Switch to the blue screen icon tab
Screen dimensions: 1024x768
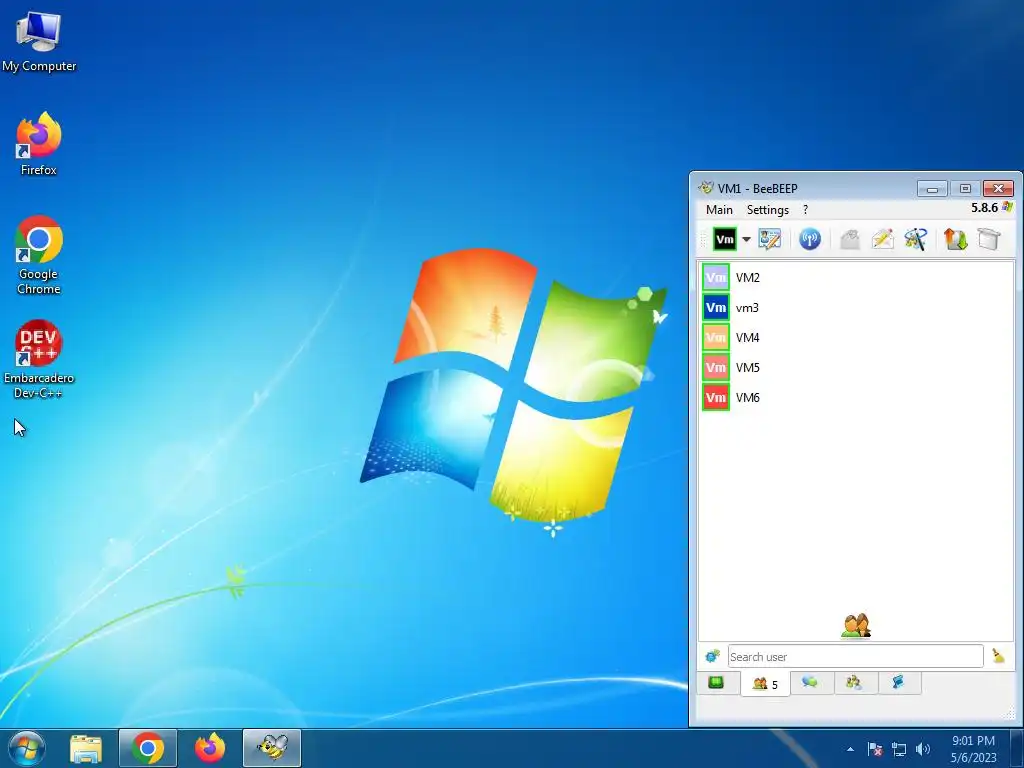pyautogui.click(x=899, y=683)
